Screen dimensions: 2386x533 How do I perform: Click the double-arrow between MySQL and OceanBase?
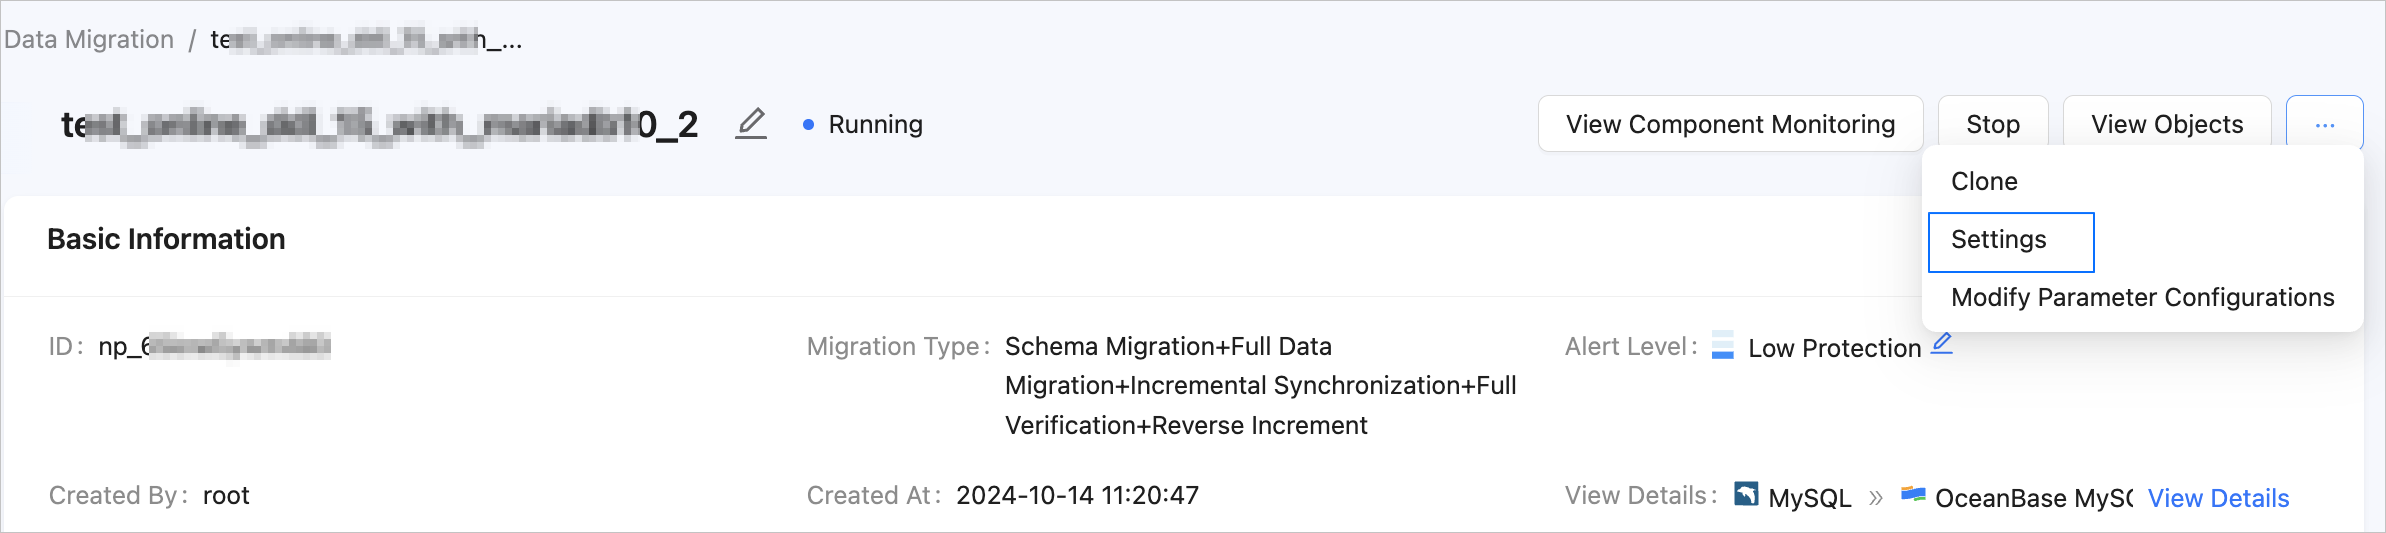(1876, 497)
